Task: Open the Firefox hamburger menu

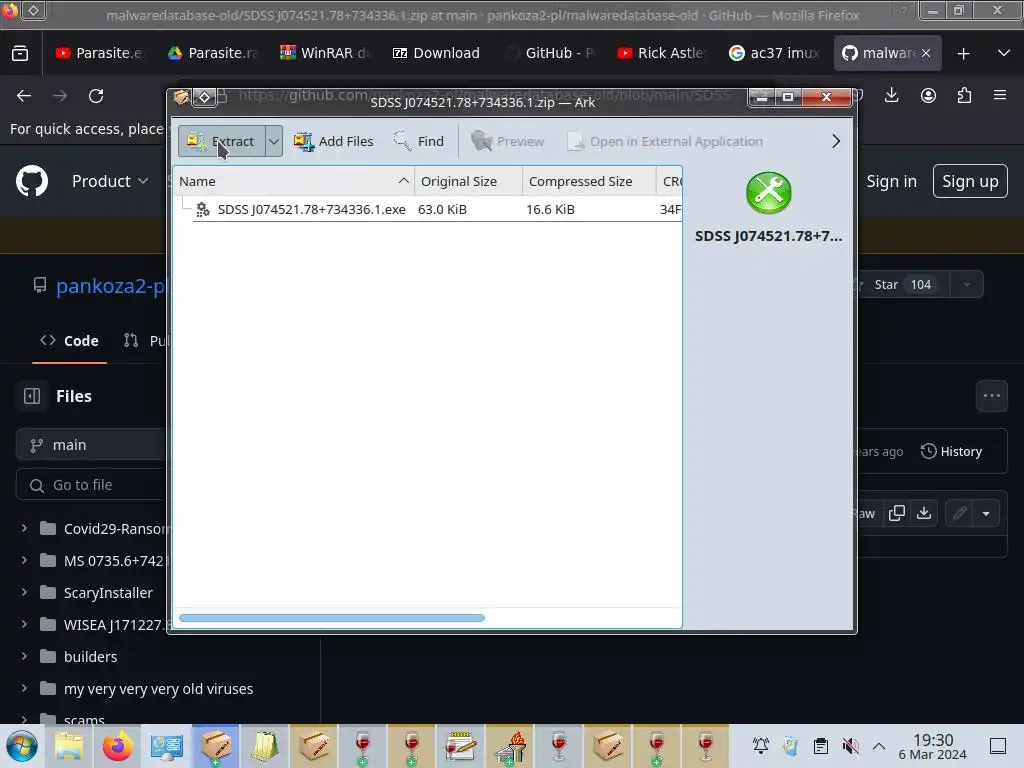Action: [x=1000, y=95]
